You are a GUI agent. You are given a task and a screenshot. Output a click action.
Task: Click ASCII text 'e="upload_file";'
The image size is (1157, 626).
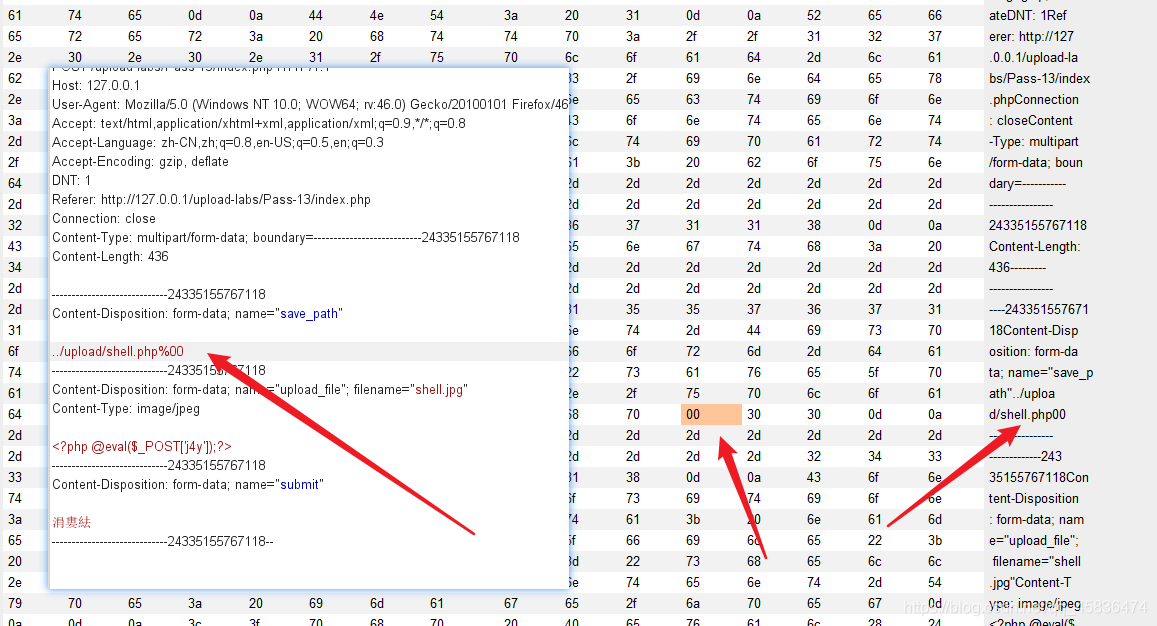click(1034, 540)
